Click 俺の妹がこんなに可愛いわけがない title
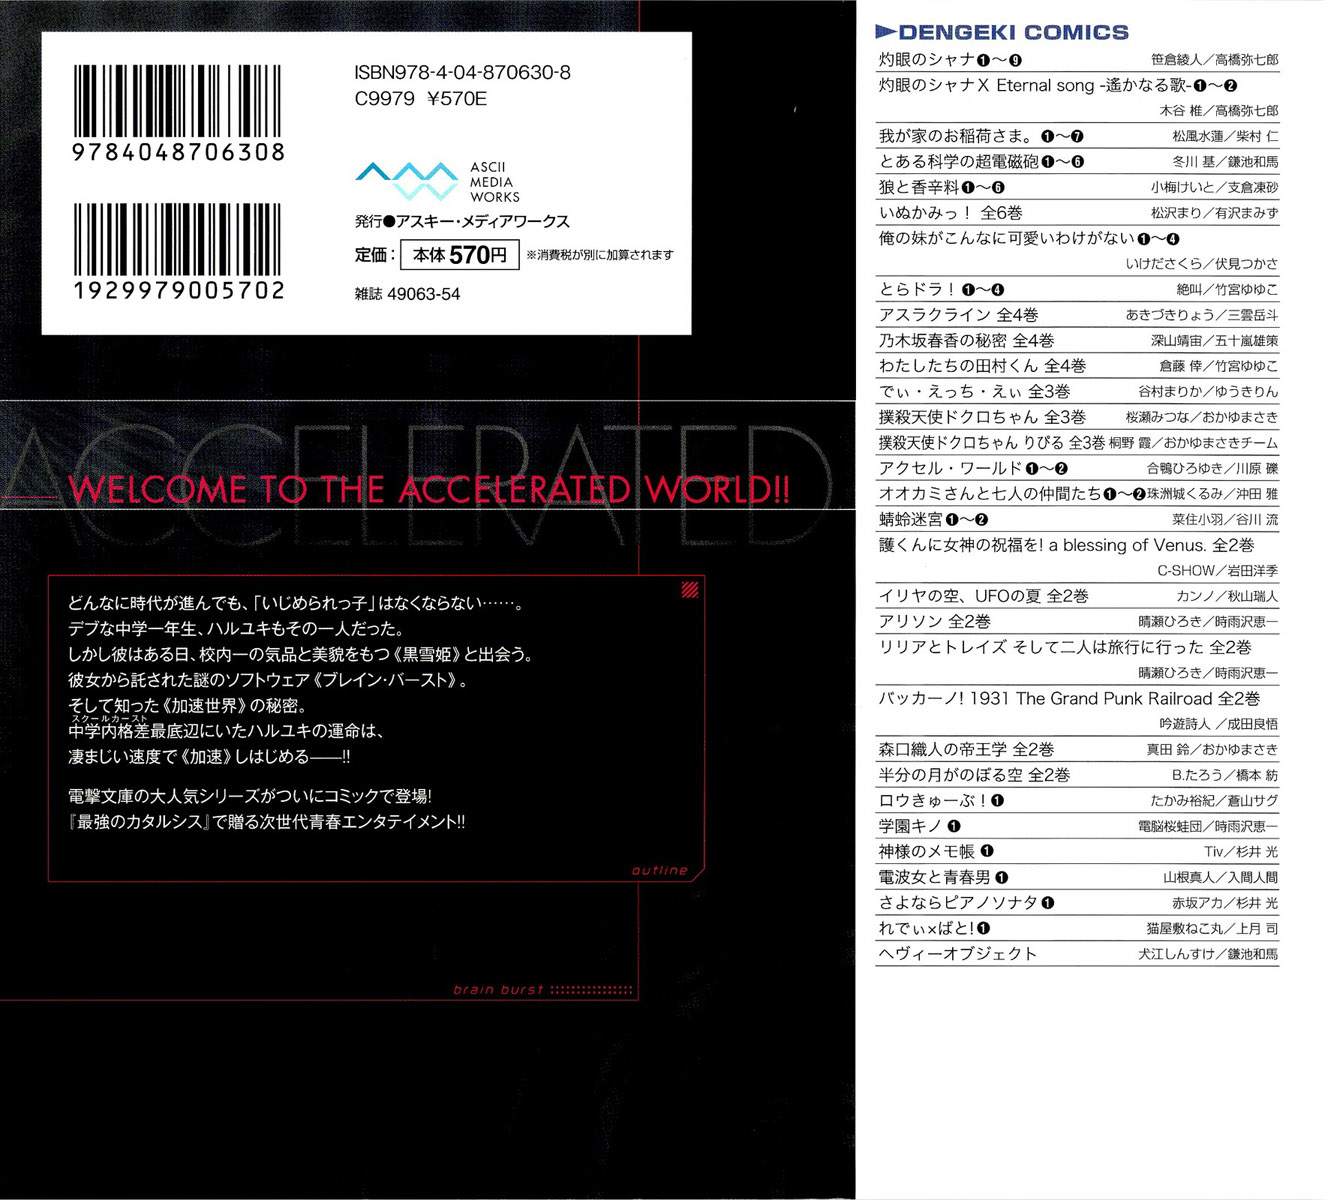 point(1029,239)
